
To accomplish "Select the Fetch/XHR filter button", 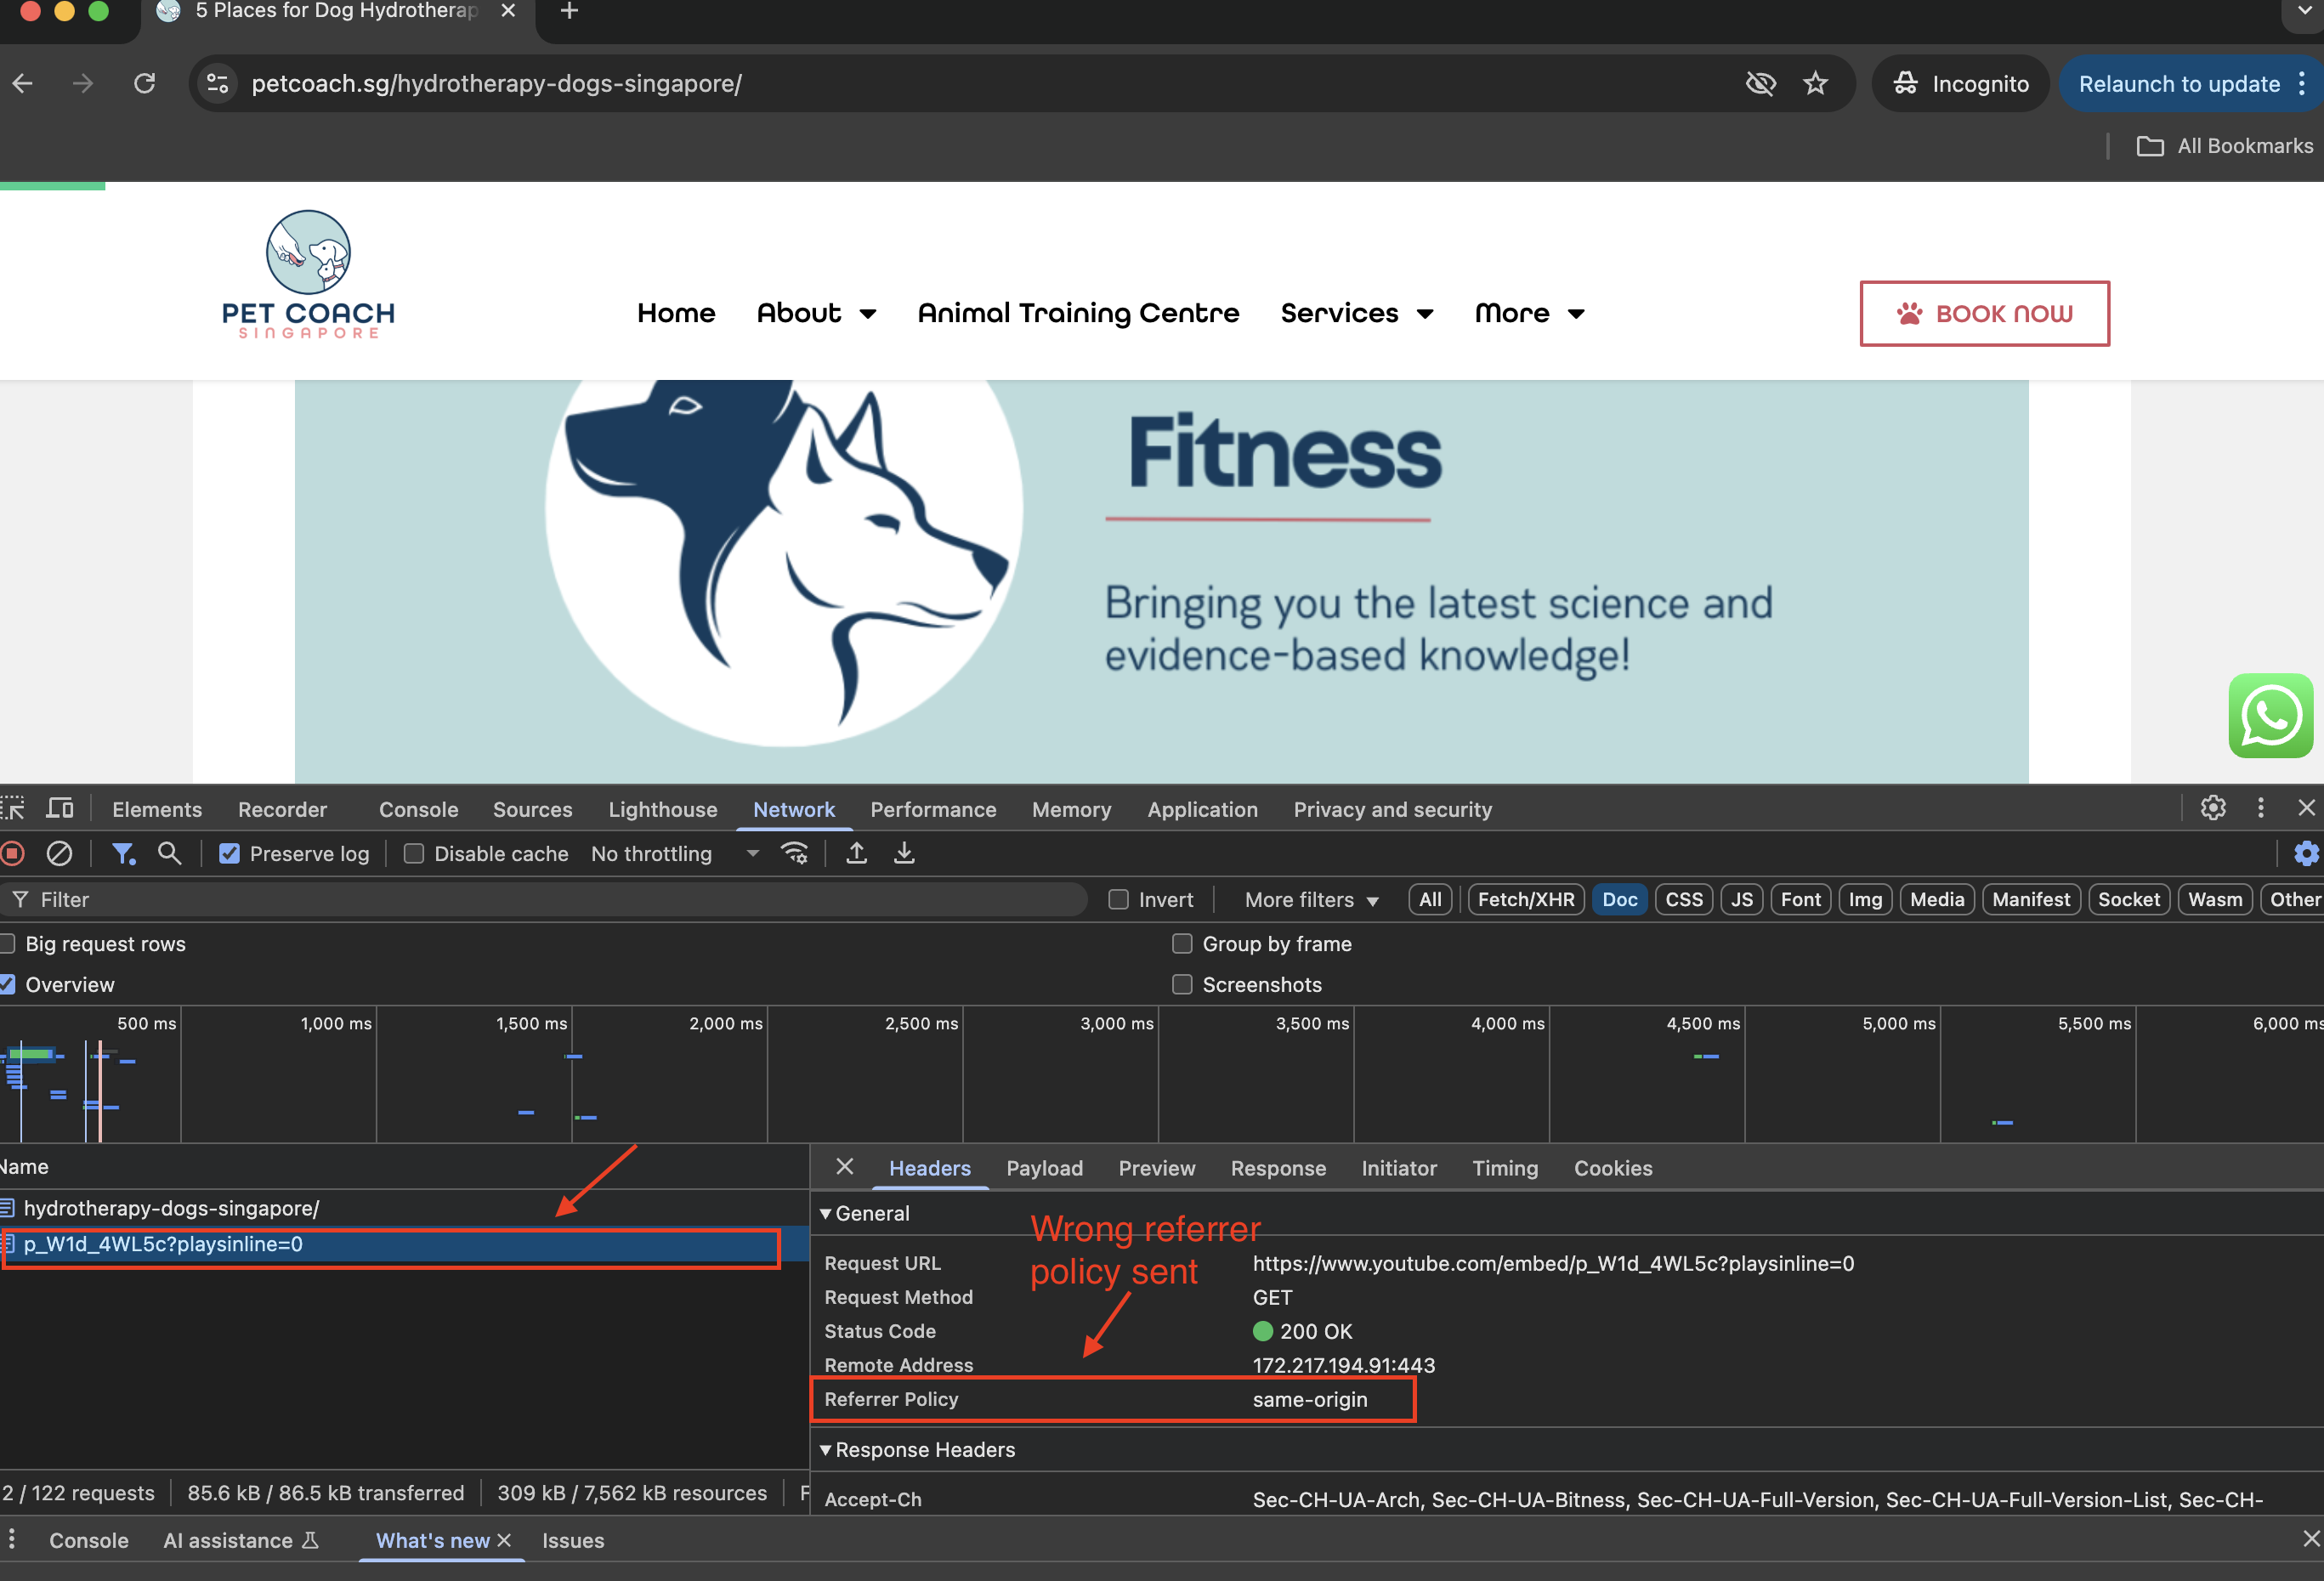I will [1525, 900].
